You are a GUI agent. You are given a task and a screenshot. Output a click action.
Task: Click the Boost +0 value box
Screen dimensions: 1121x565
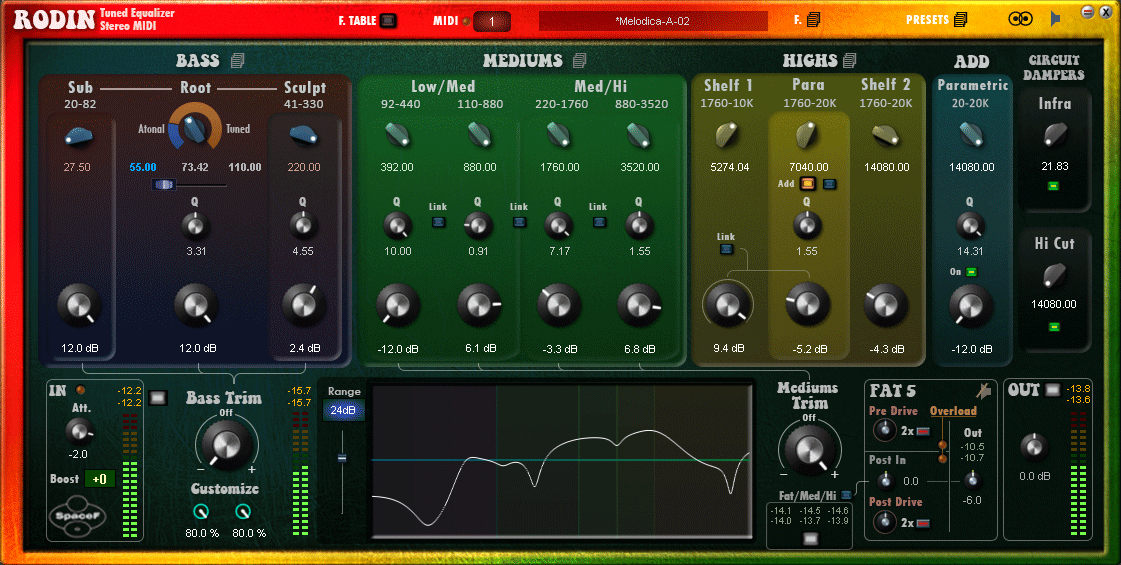click(x=99, y=479)
